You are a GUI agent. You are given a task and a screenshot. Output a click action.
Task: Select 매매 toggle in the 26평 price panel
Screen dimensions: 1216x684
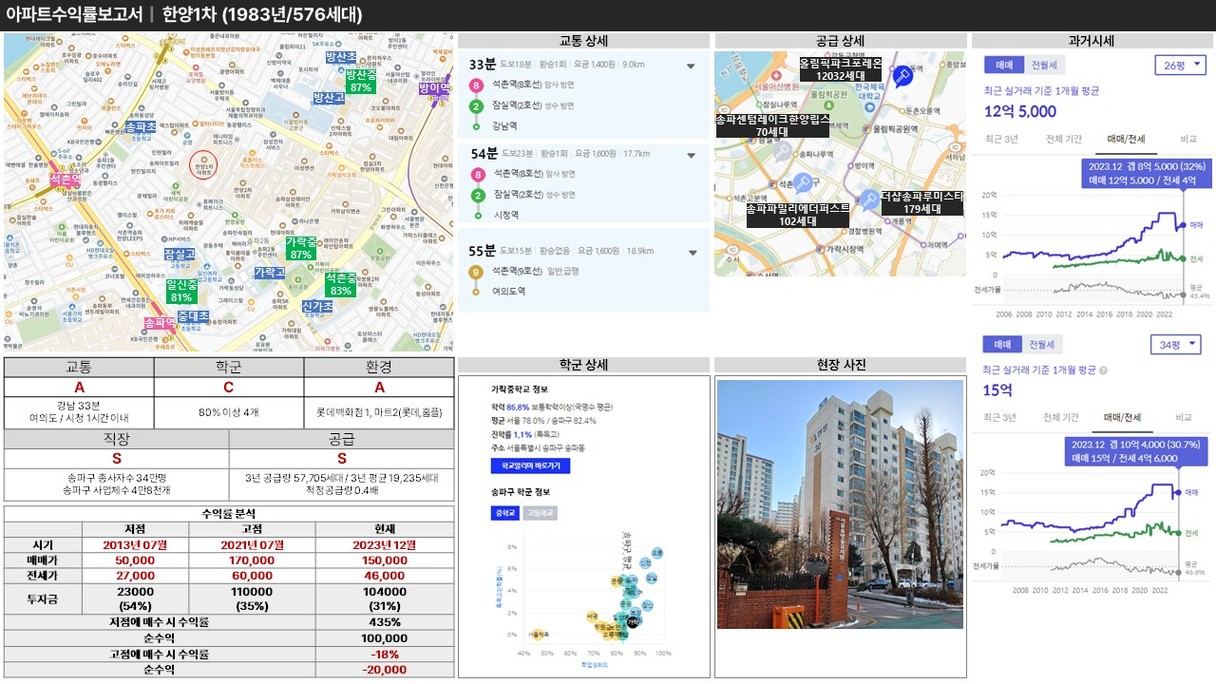[x=1003, y=65]
